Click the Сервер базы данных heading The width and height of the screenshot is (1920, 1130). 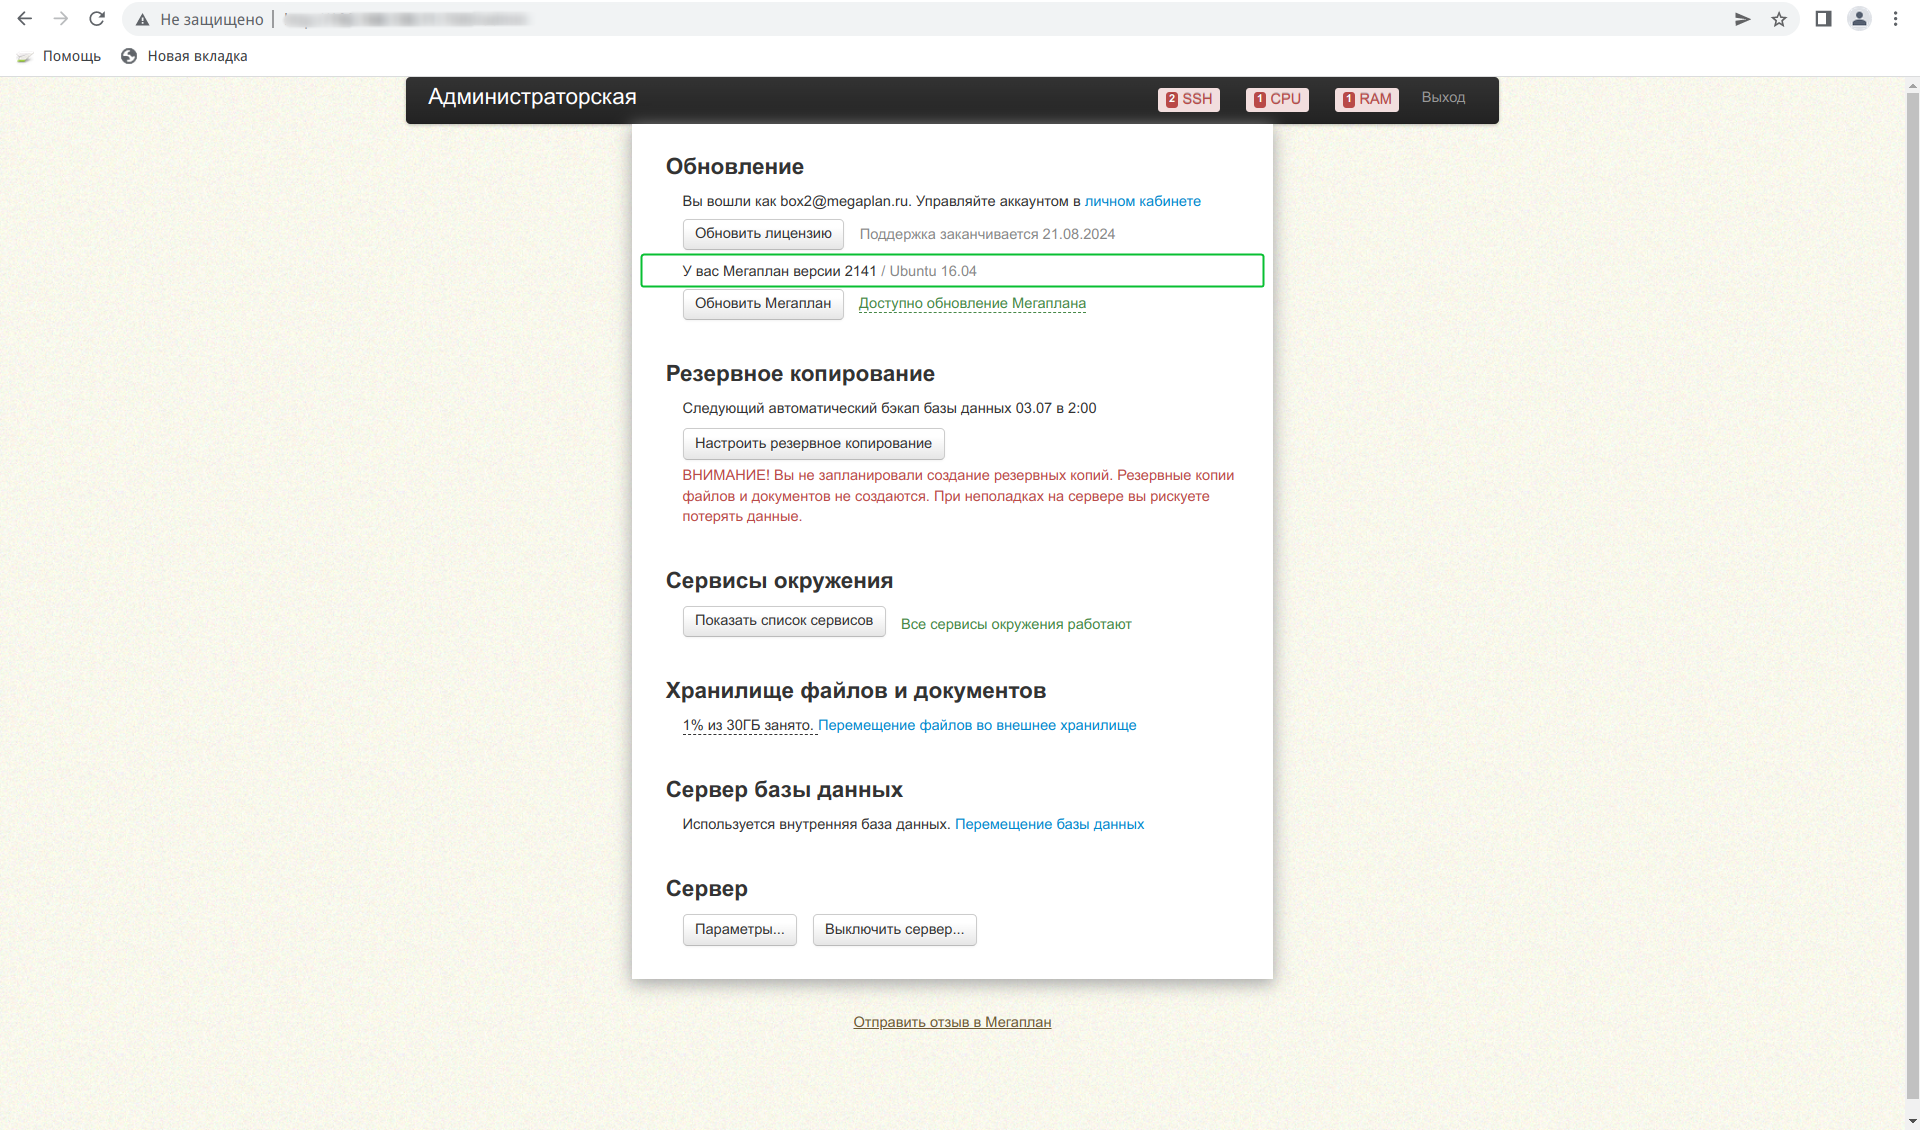(784, 790)
